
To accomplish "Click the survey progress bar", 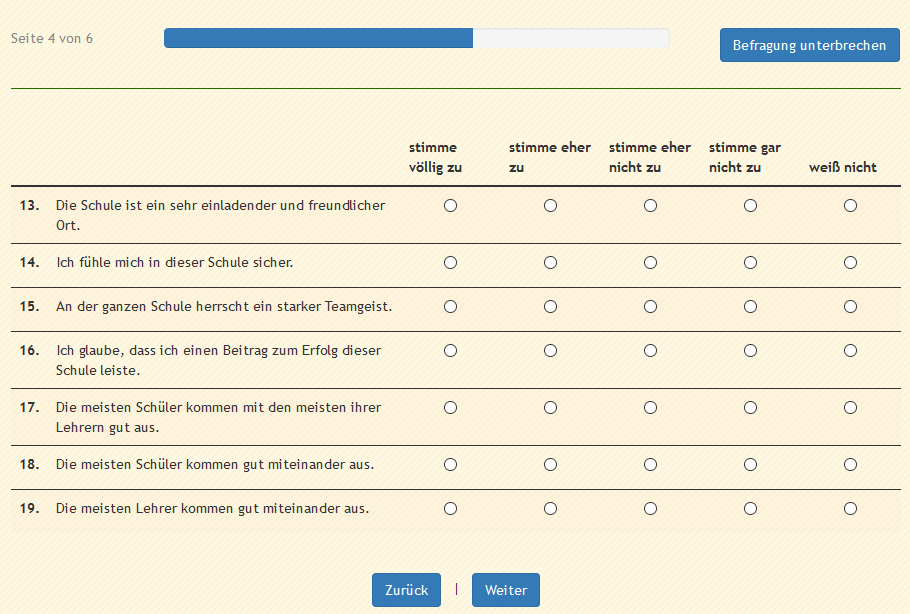I will pos(417,38).
